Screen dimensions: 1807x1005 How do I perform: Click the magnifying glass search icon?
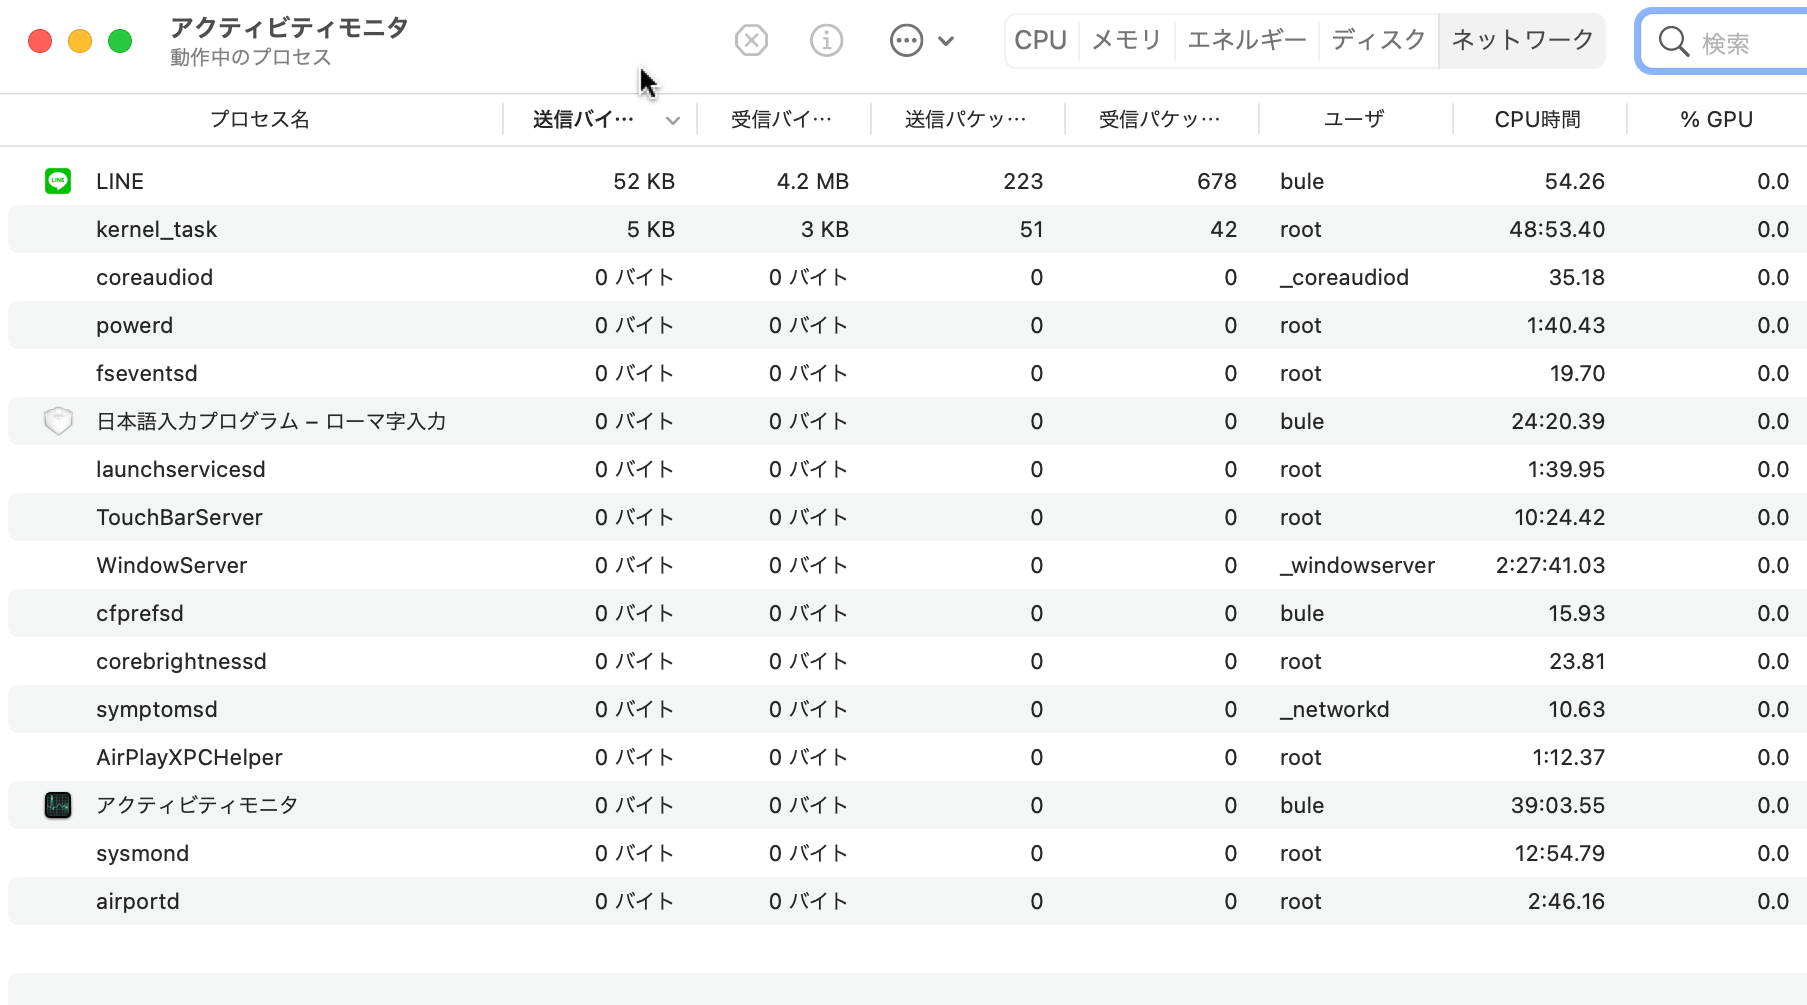pos(1673,42)
